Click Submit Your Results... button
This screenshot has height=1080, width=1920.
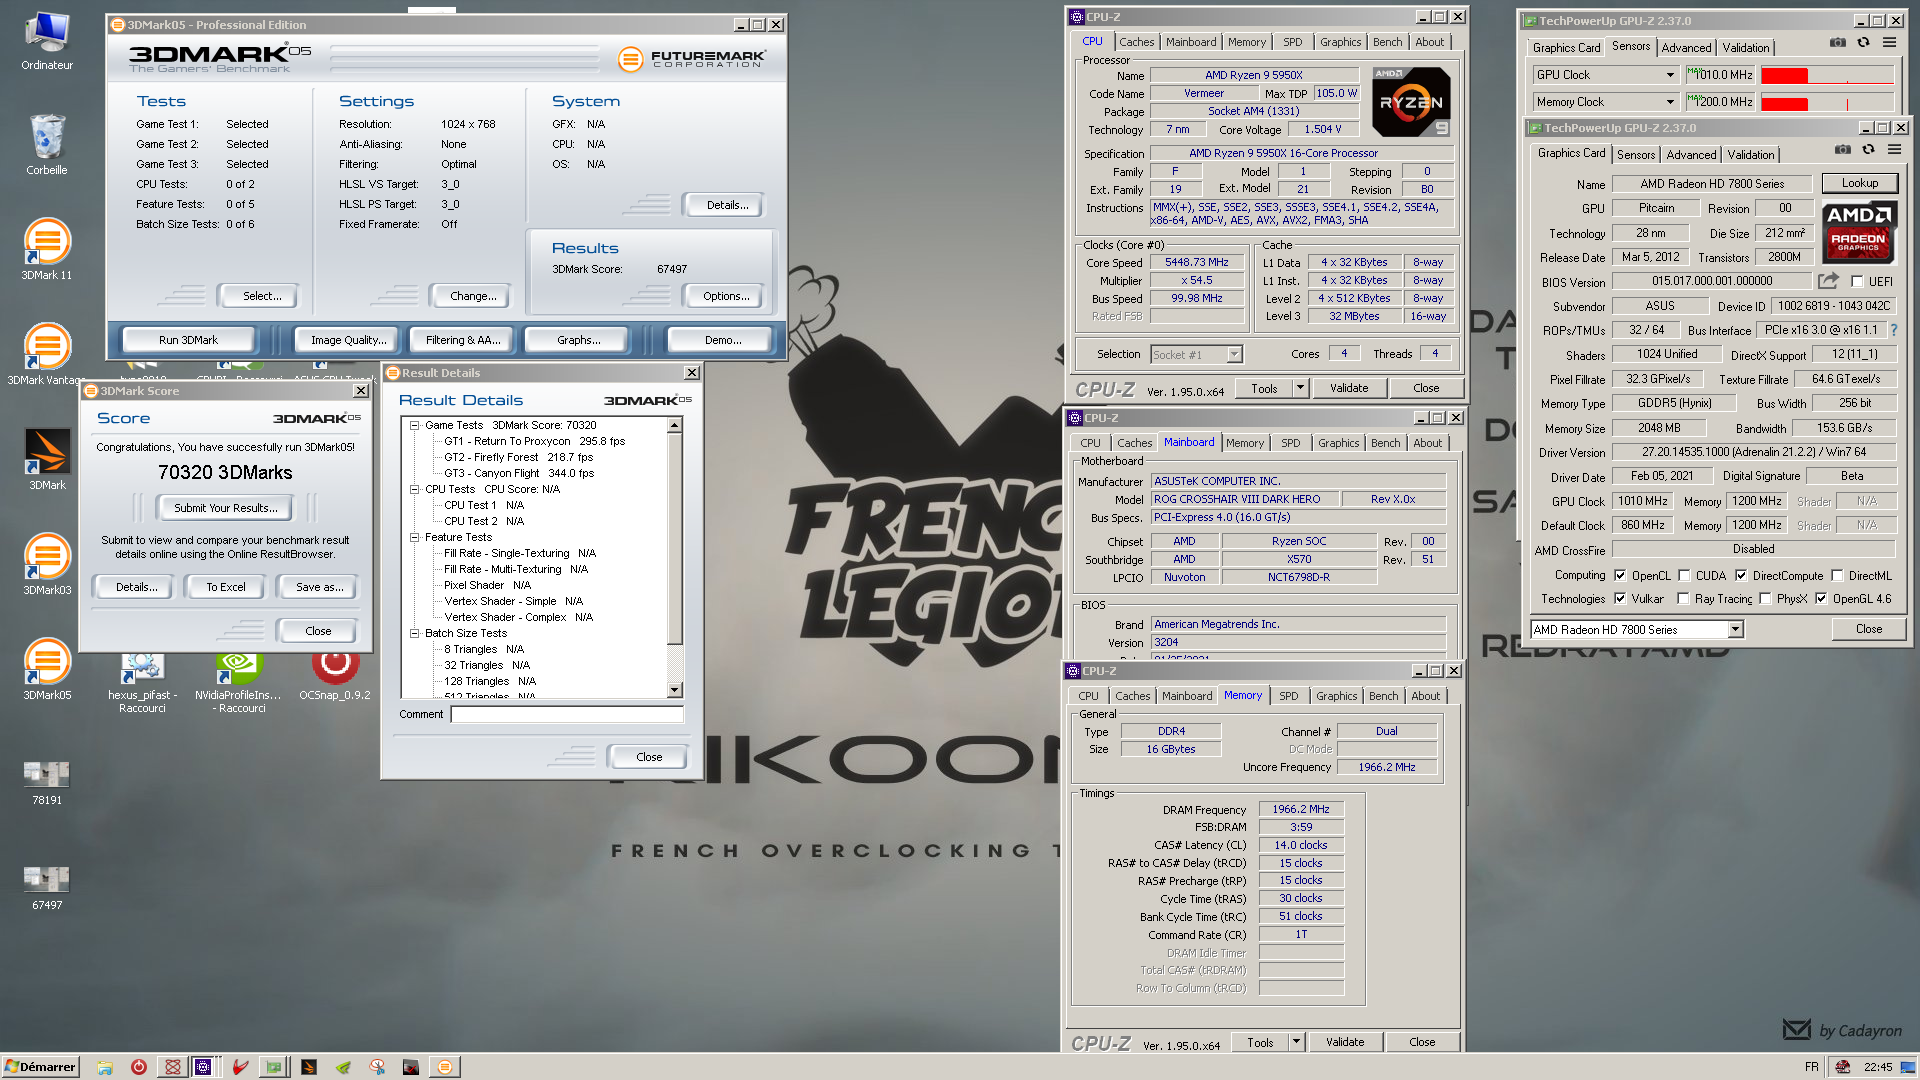tap(225, 508)
